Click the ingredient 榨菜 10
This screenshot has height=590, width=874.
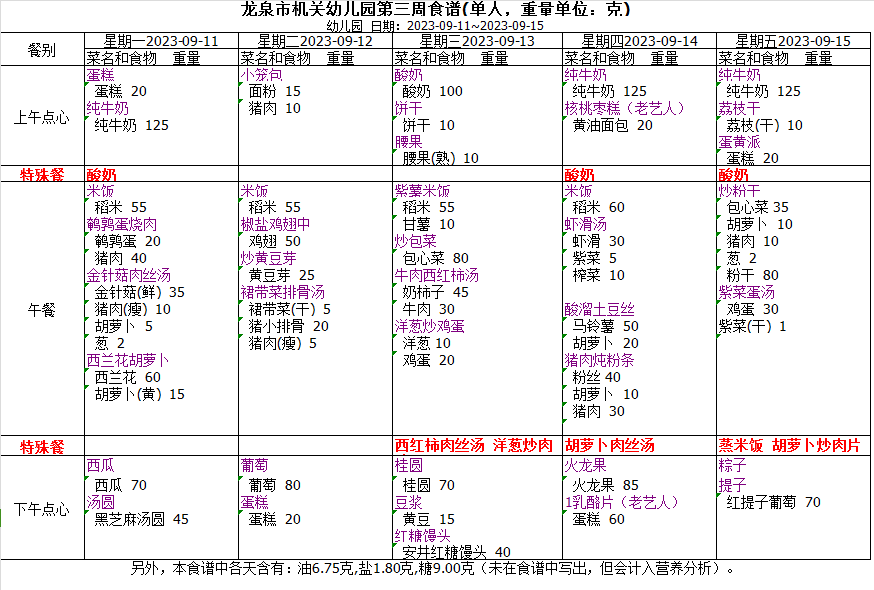click(x=598, y=275)
